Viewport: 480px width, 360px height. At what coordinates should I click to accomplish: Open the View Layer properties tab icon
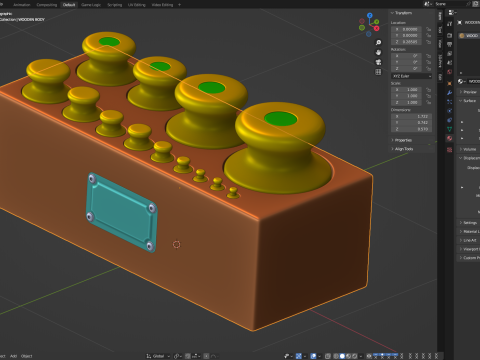(450, 53)
